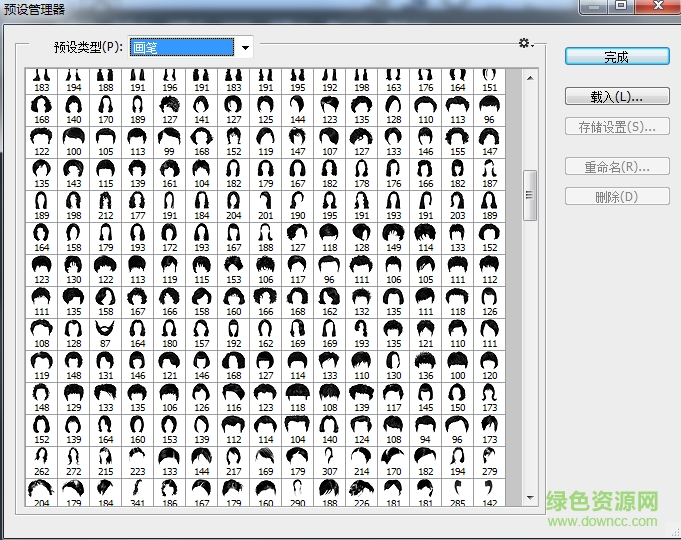Select the hair brush preset numbered 285

click(457, 490)
